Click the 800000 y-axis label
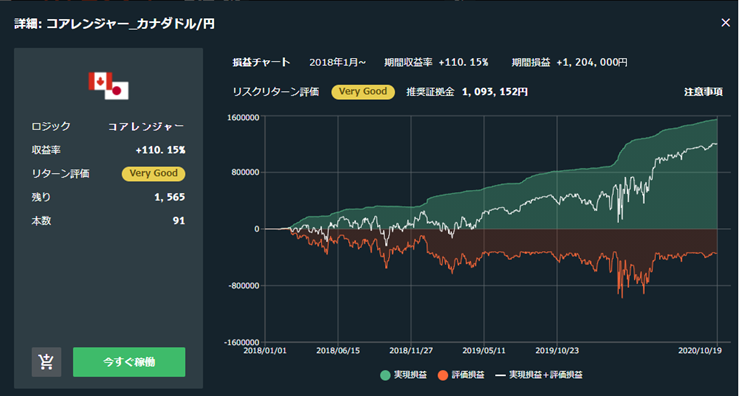Screen dimensions: 739x396 pos(248,172)
